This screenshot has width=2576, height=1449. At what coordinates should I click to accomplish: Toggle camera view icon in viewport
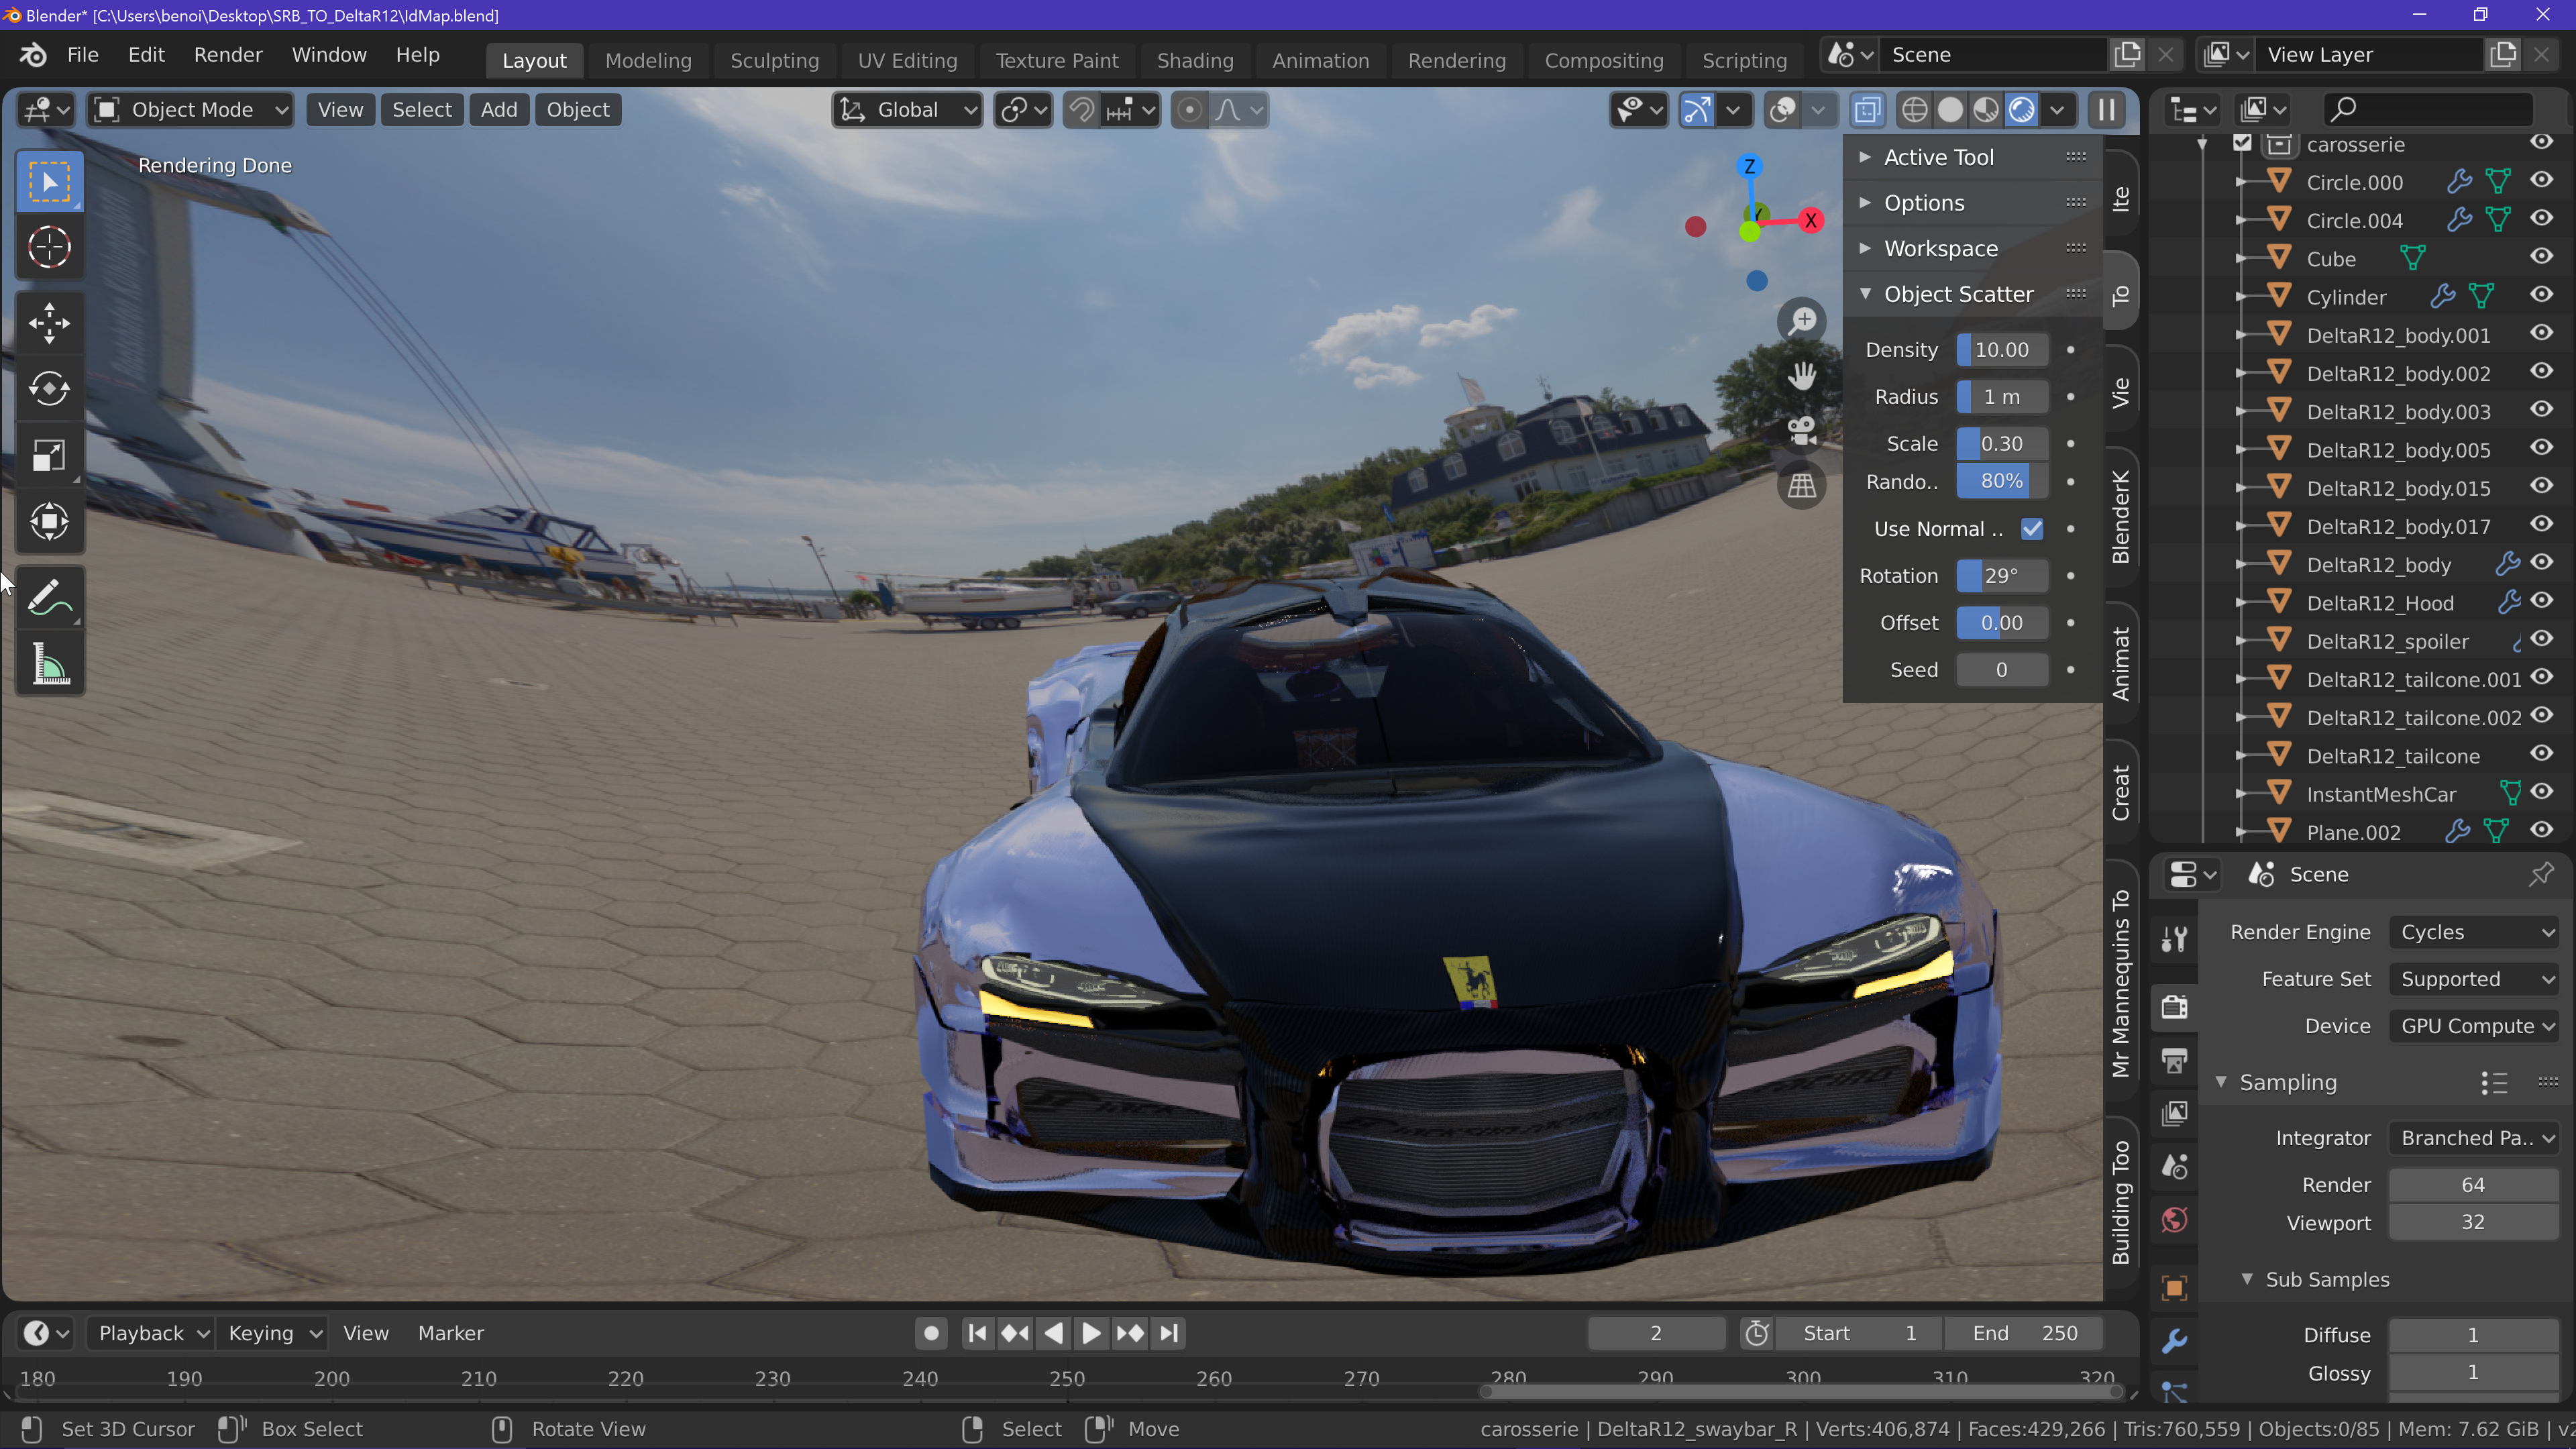(1802, 431)
